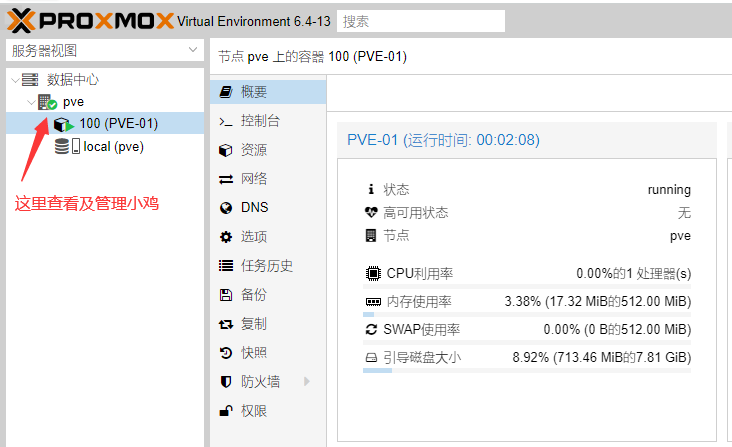
Task: Click the container 100 cube icon
Action: (64, 124)
